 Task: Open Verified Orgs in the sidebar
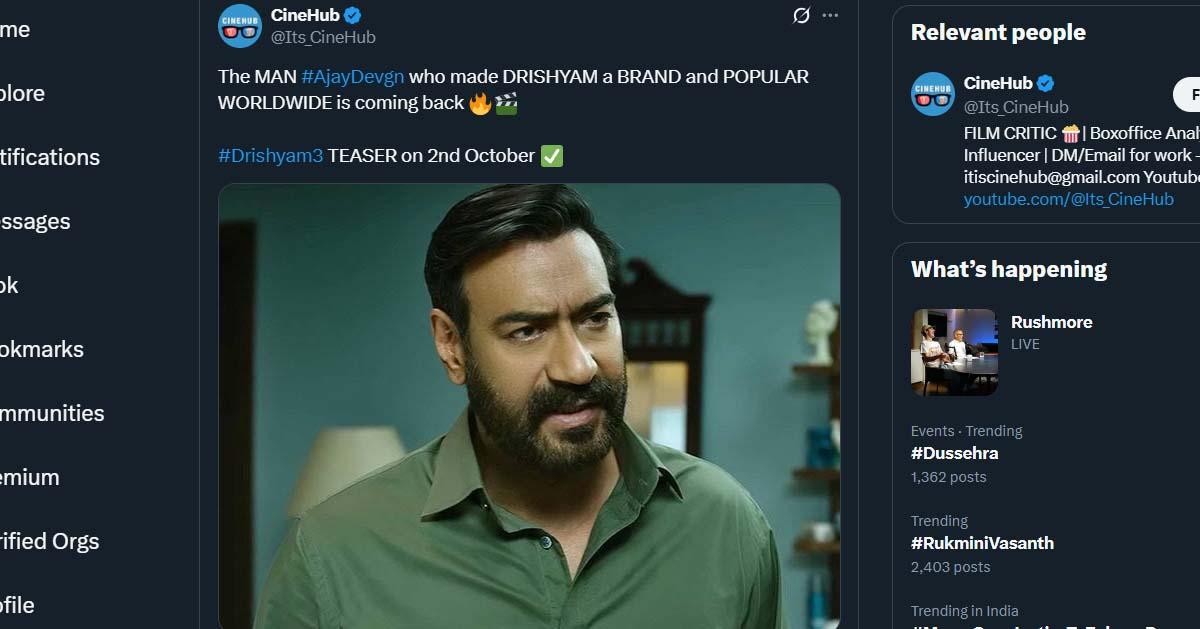(50, 541)
